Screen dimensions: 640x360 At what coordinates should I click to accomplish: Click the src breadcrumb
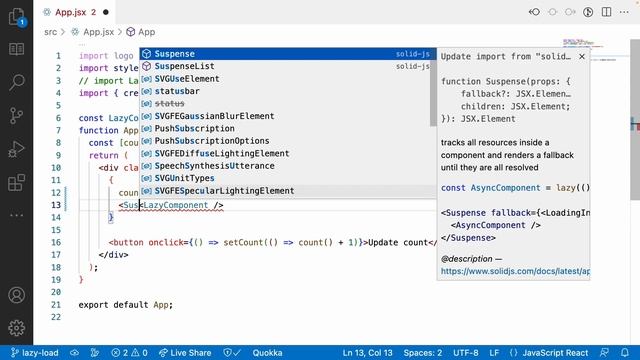51,32
